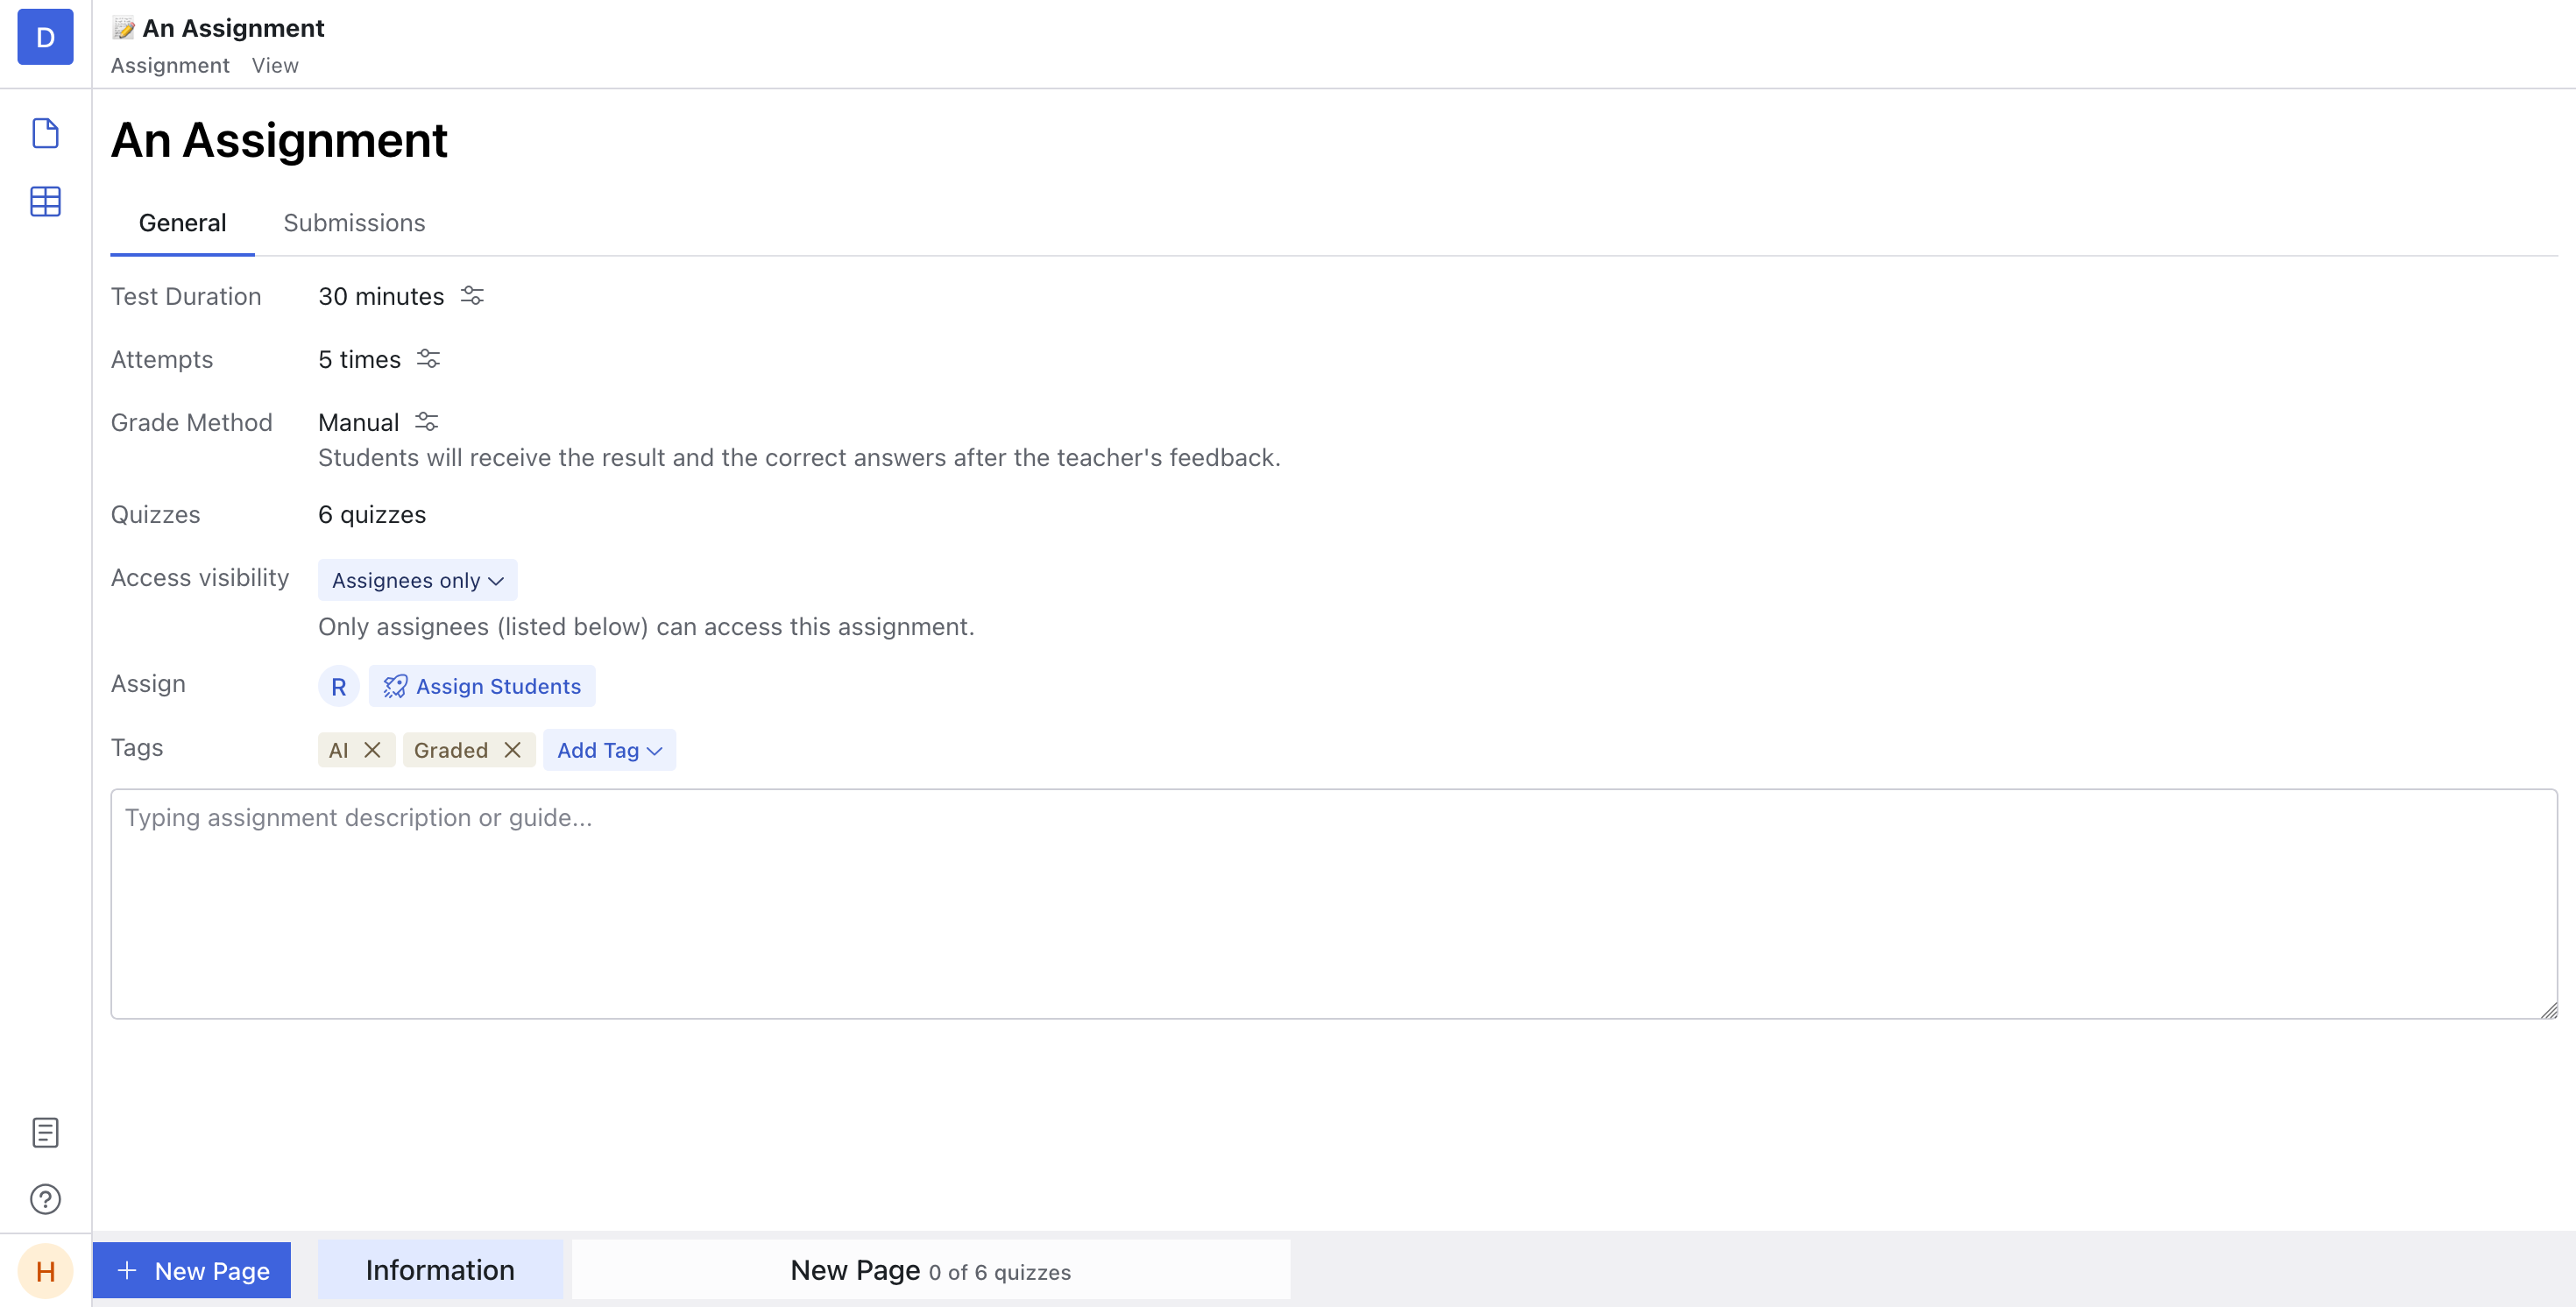This screenshot has width=2576, height=1307.
Task: Open the table grid icon in sidebar
Action: coord(45,201)
